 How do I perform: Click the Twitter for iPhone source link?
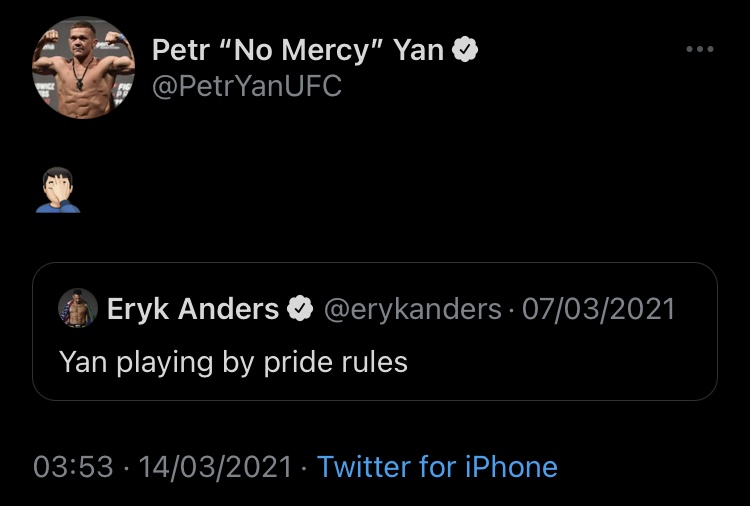pos(437,467)
